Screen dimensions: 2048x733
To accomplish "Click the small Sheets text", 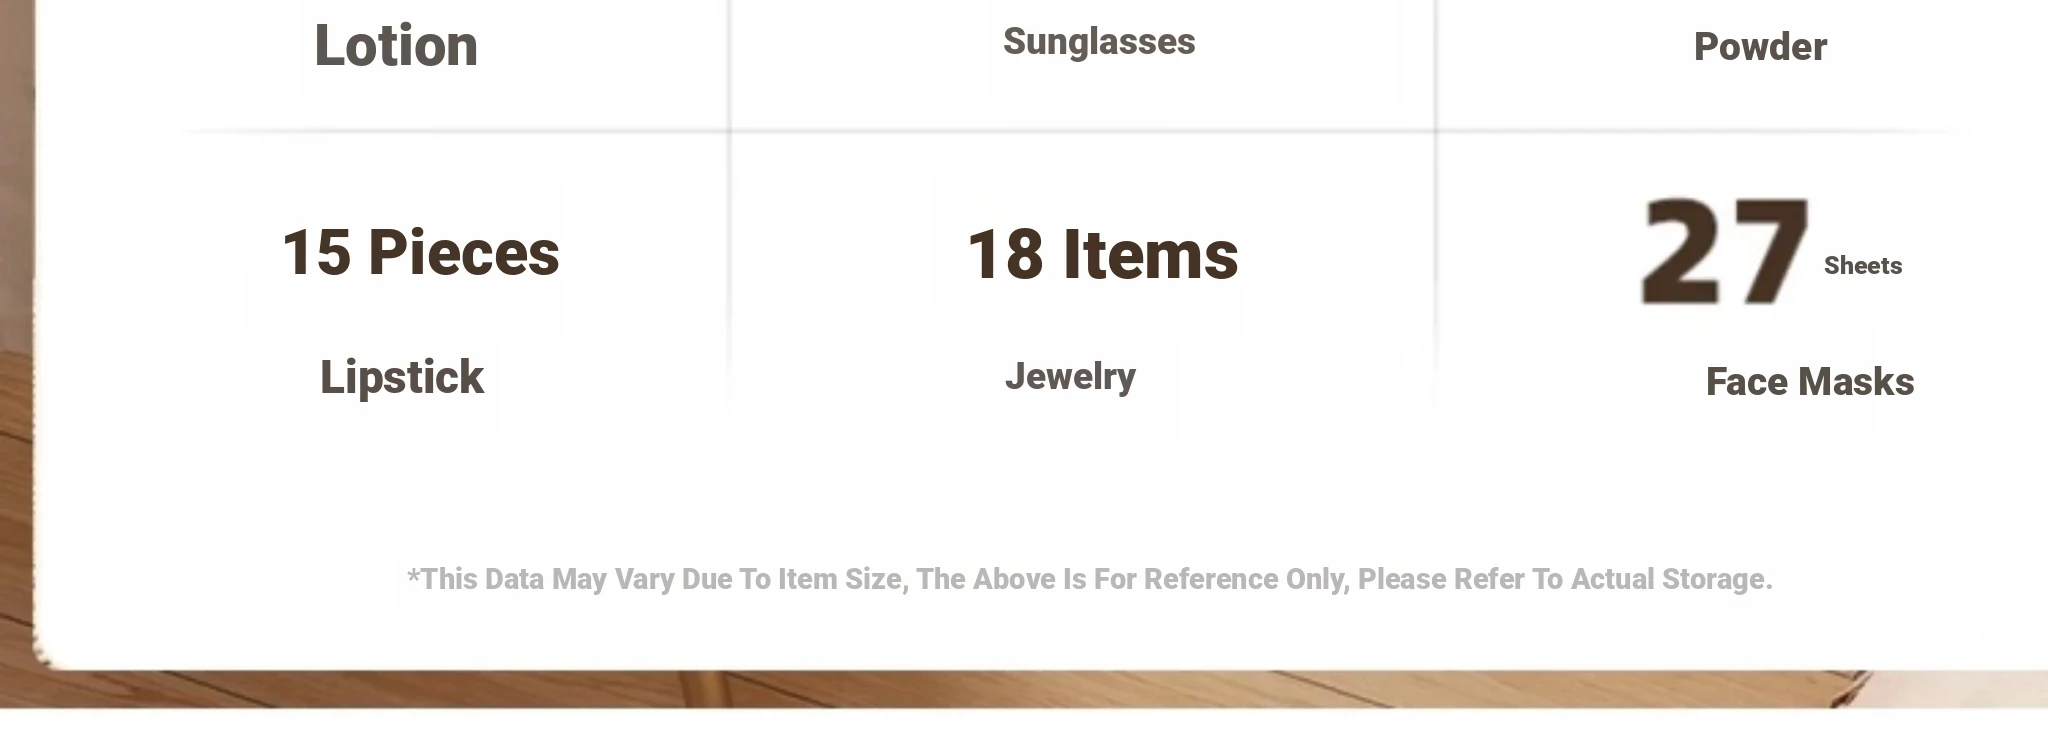I will click(1863, 266).
